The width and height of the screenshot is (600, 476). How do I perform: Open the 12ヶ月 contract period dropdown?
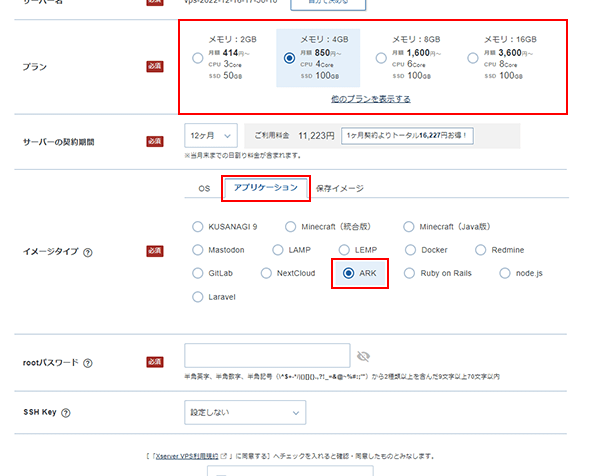coord(211,135)
